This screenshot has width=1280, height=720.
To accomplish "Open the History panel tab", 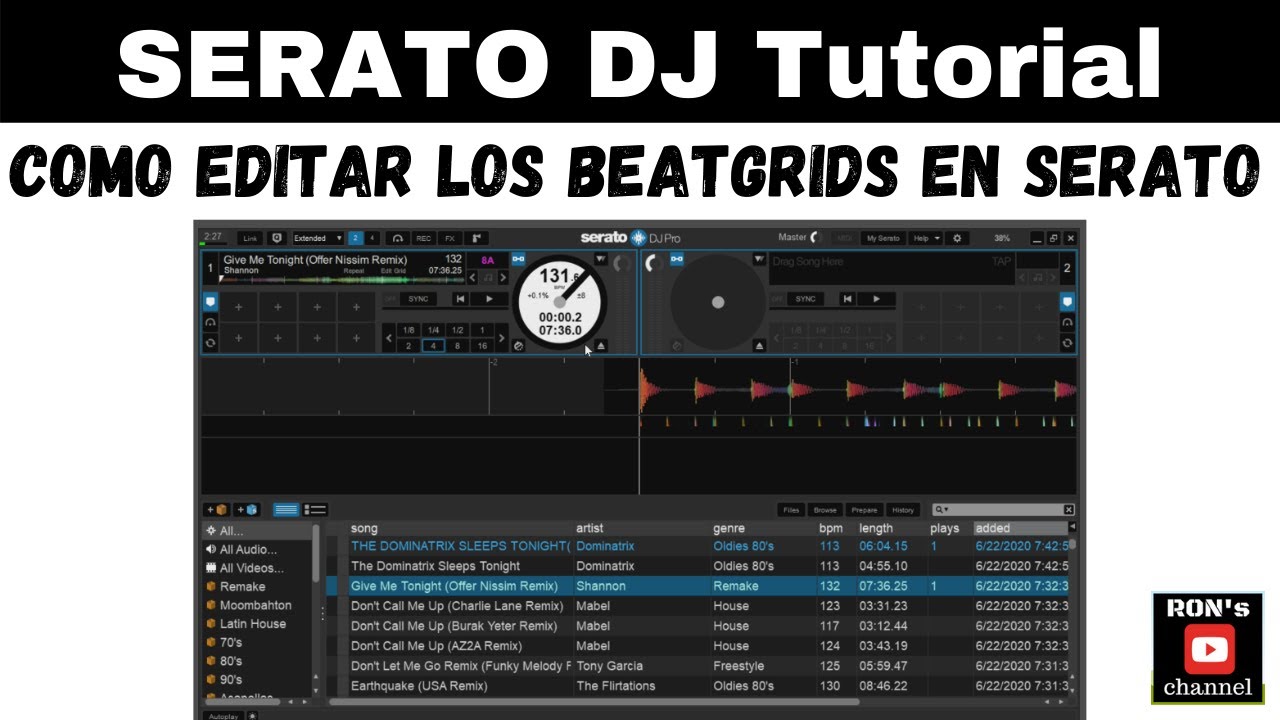I will (903, 510).
